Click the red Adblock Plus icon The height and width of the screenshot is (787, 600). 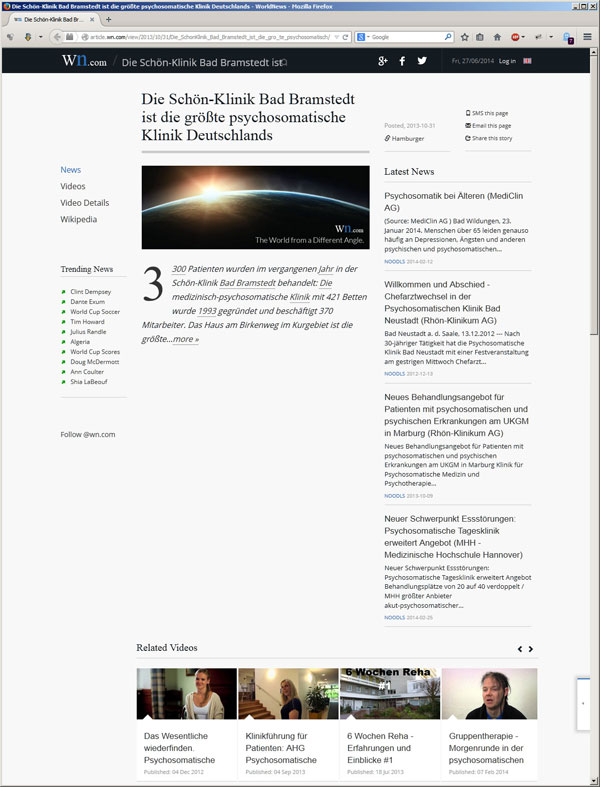point(515,37)
